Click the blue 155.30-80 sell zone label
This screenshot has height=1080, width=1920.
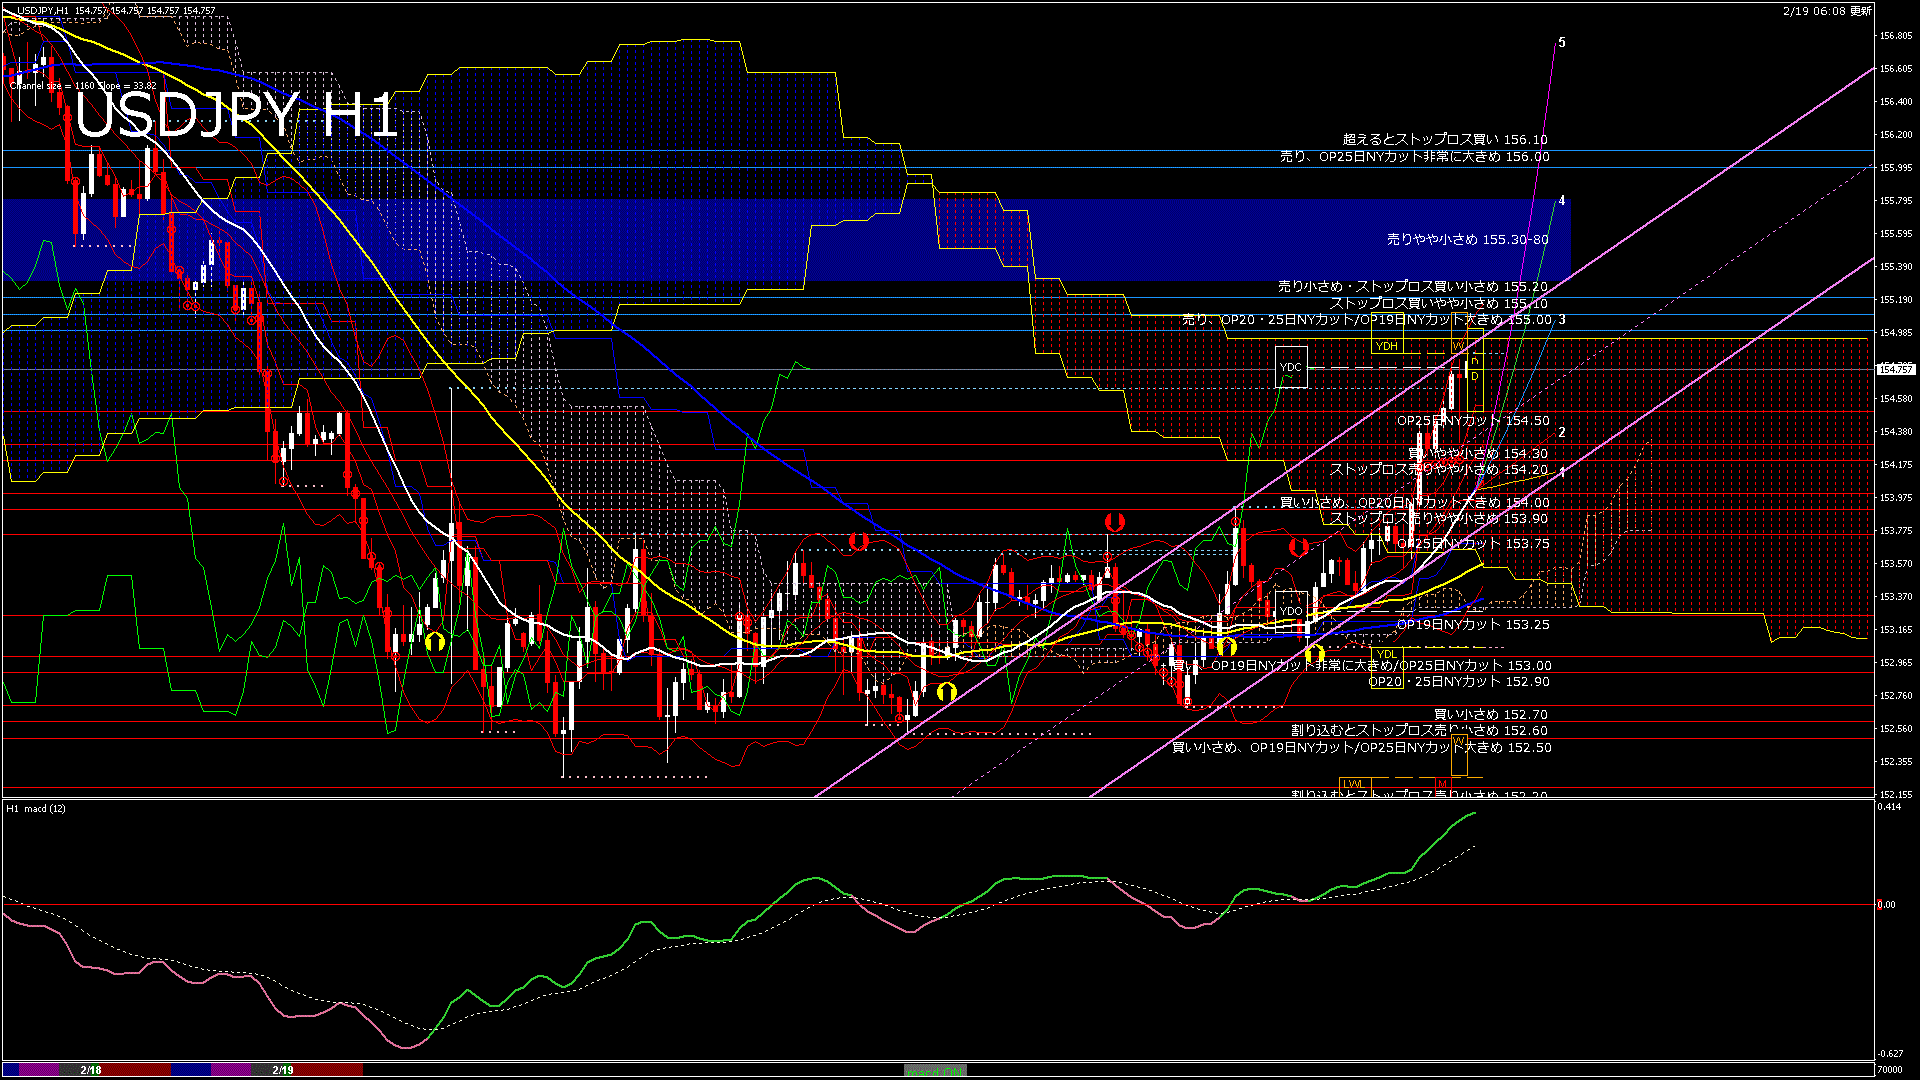coord(1467,240)
